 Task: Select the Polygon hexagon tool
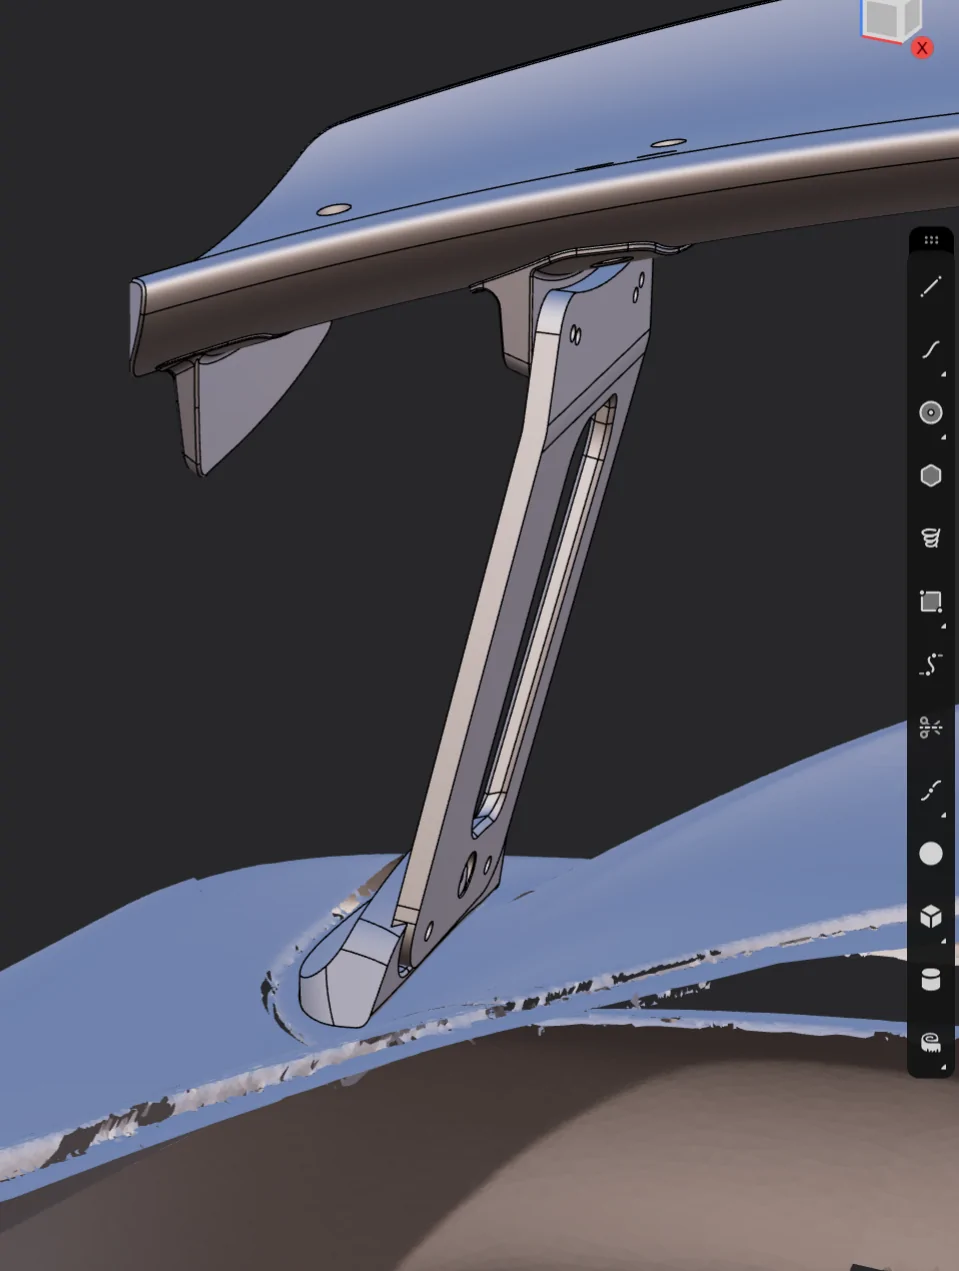point(931,476)
